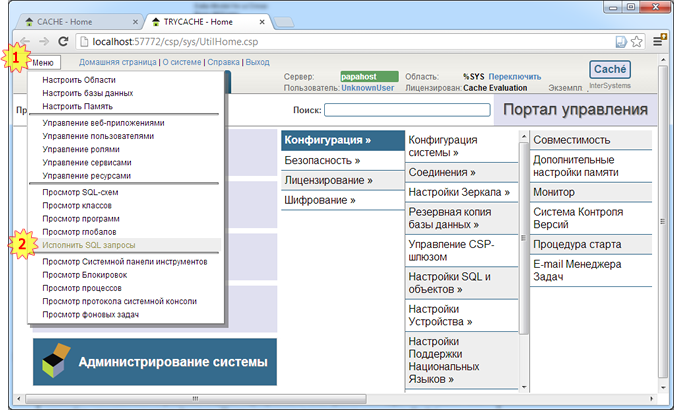
Task: Expand Конфигурация системы » submenu
Action: 462,147
